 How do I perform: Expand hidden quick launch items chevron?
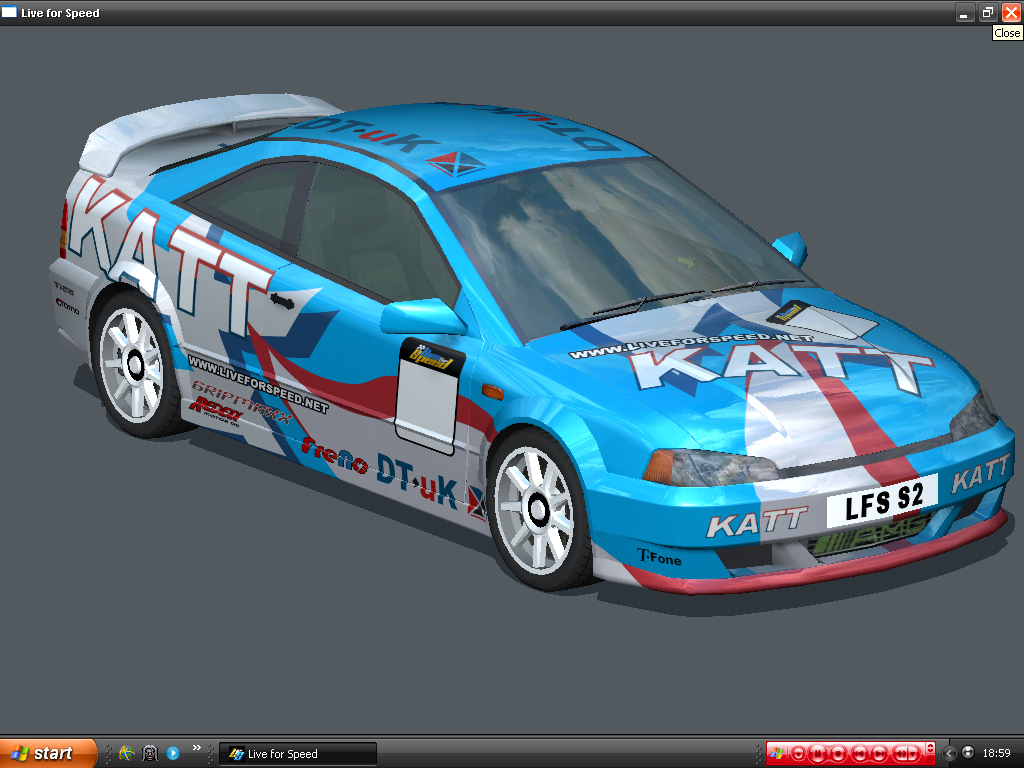pyautogui.click(x=196, y=748)
